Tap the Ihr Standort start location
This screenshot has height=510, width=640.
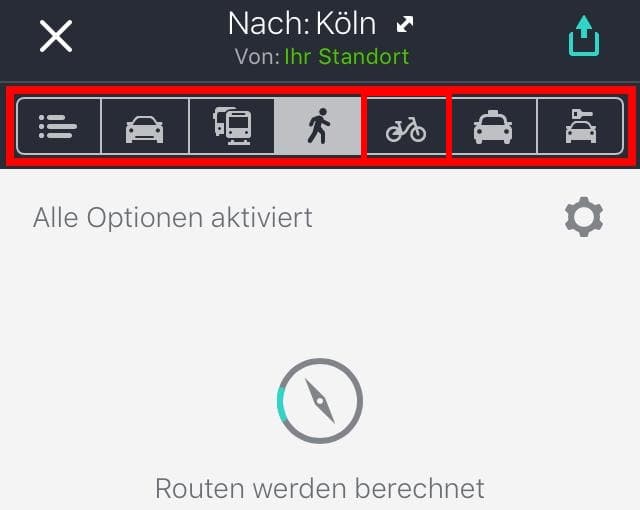point(347,56)
